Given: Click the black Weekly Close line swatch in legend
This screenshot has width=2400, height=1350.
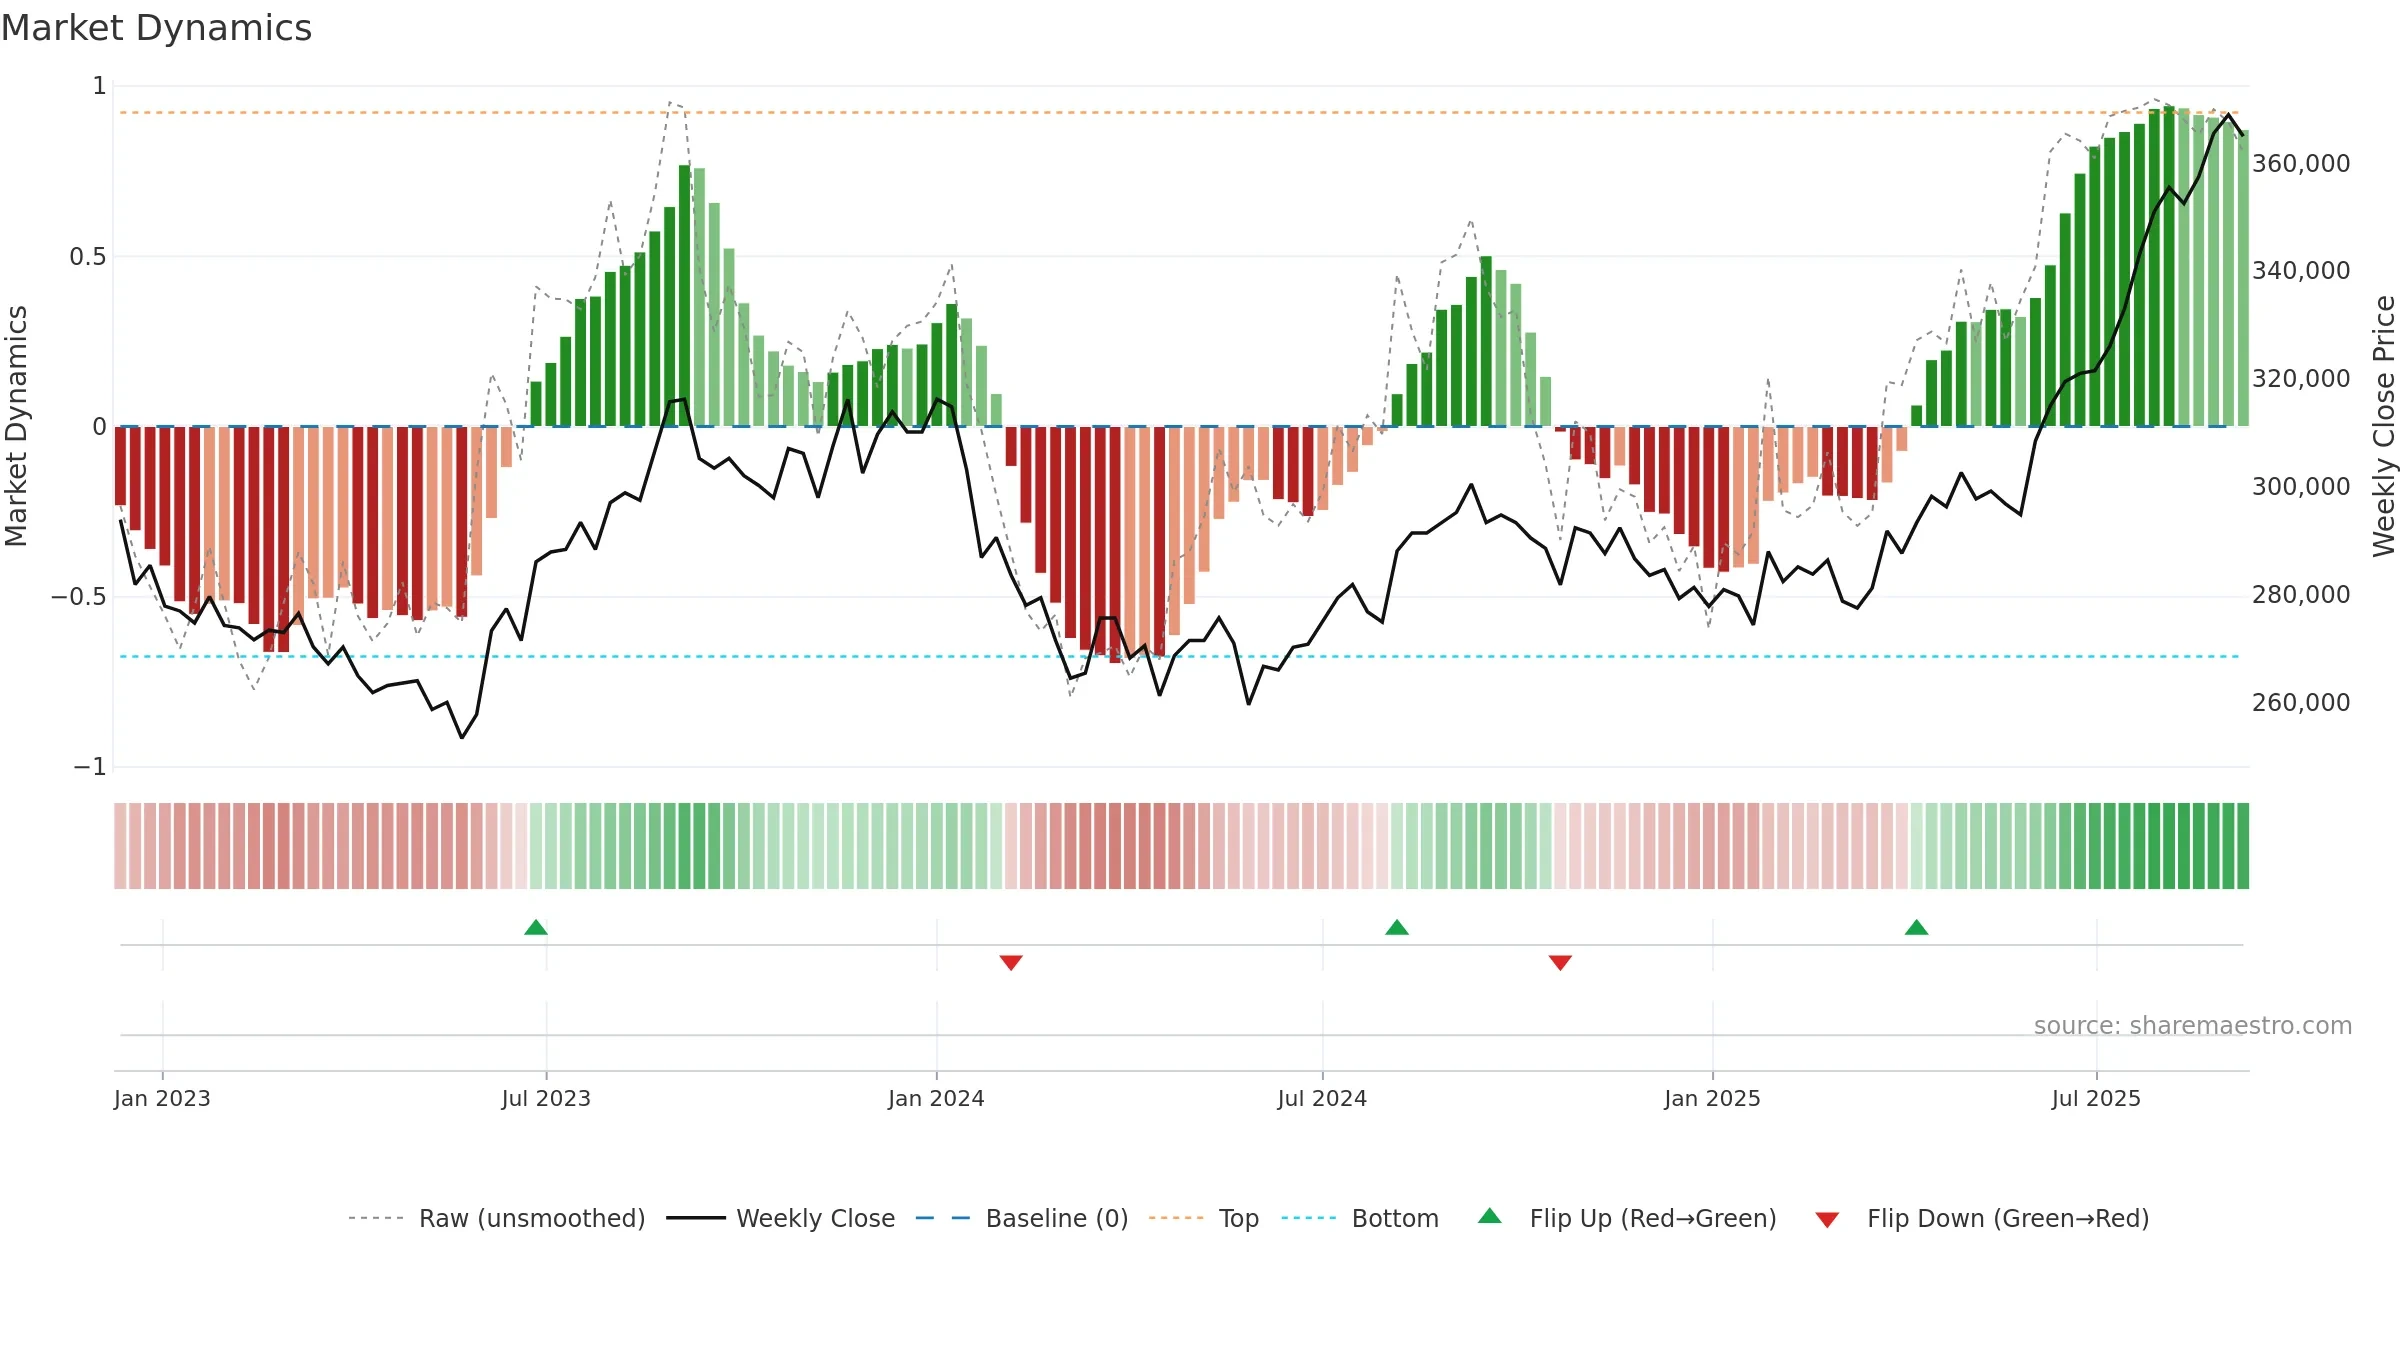Looking at the screenshot, I should tap(695, 1218).
